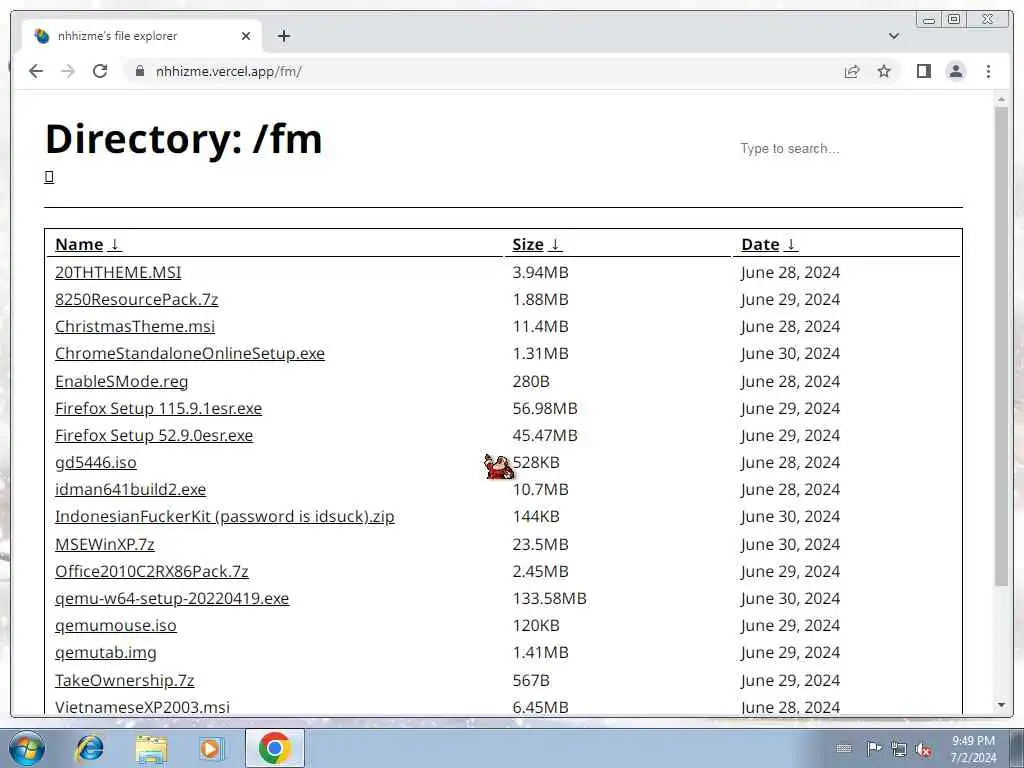Open the gd5446.iso link
This screenshot has width=1024, height=768.
click(95, 462)
